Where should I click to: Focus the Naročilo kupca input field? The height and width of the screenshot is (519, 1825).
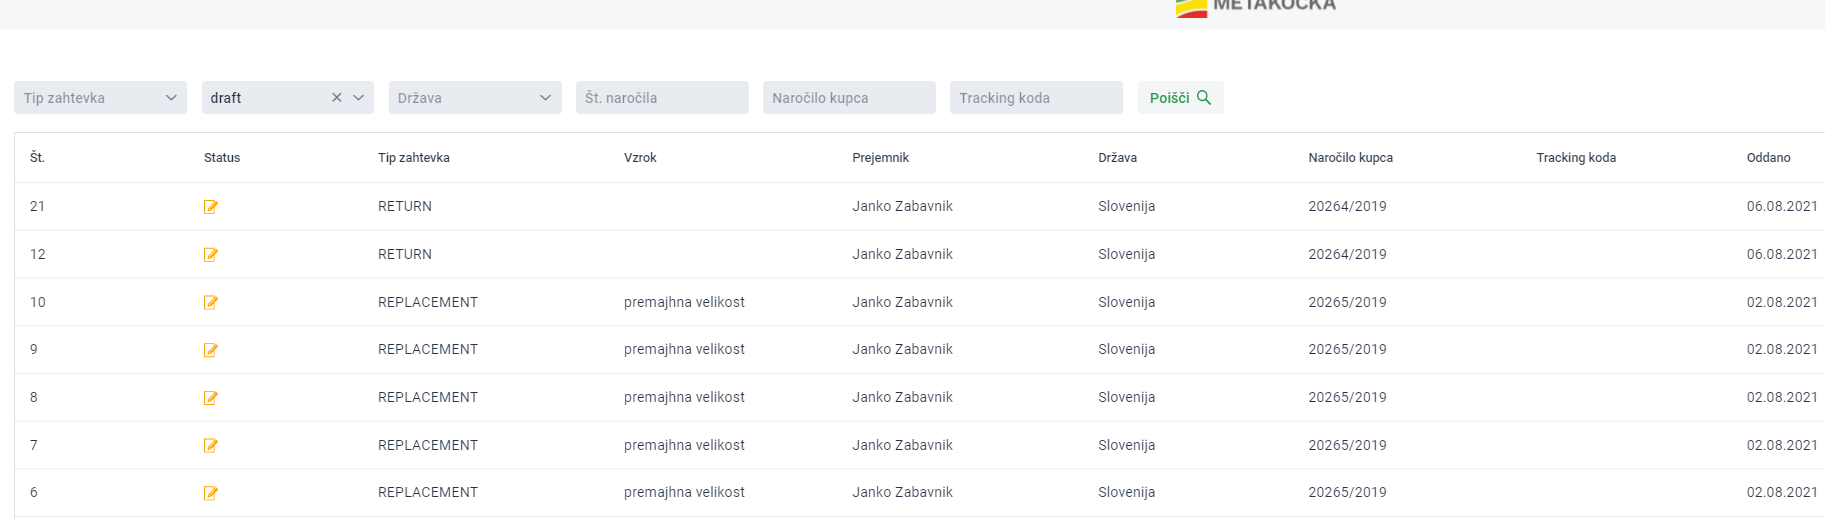849,98
